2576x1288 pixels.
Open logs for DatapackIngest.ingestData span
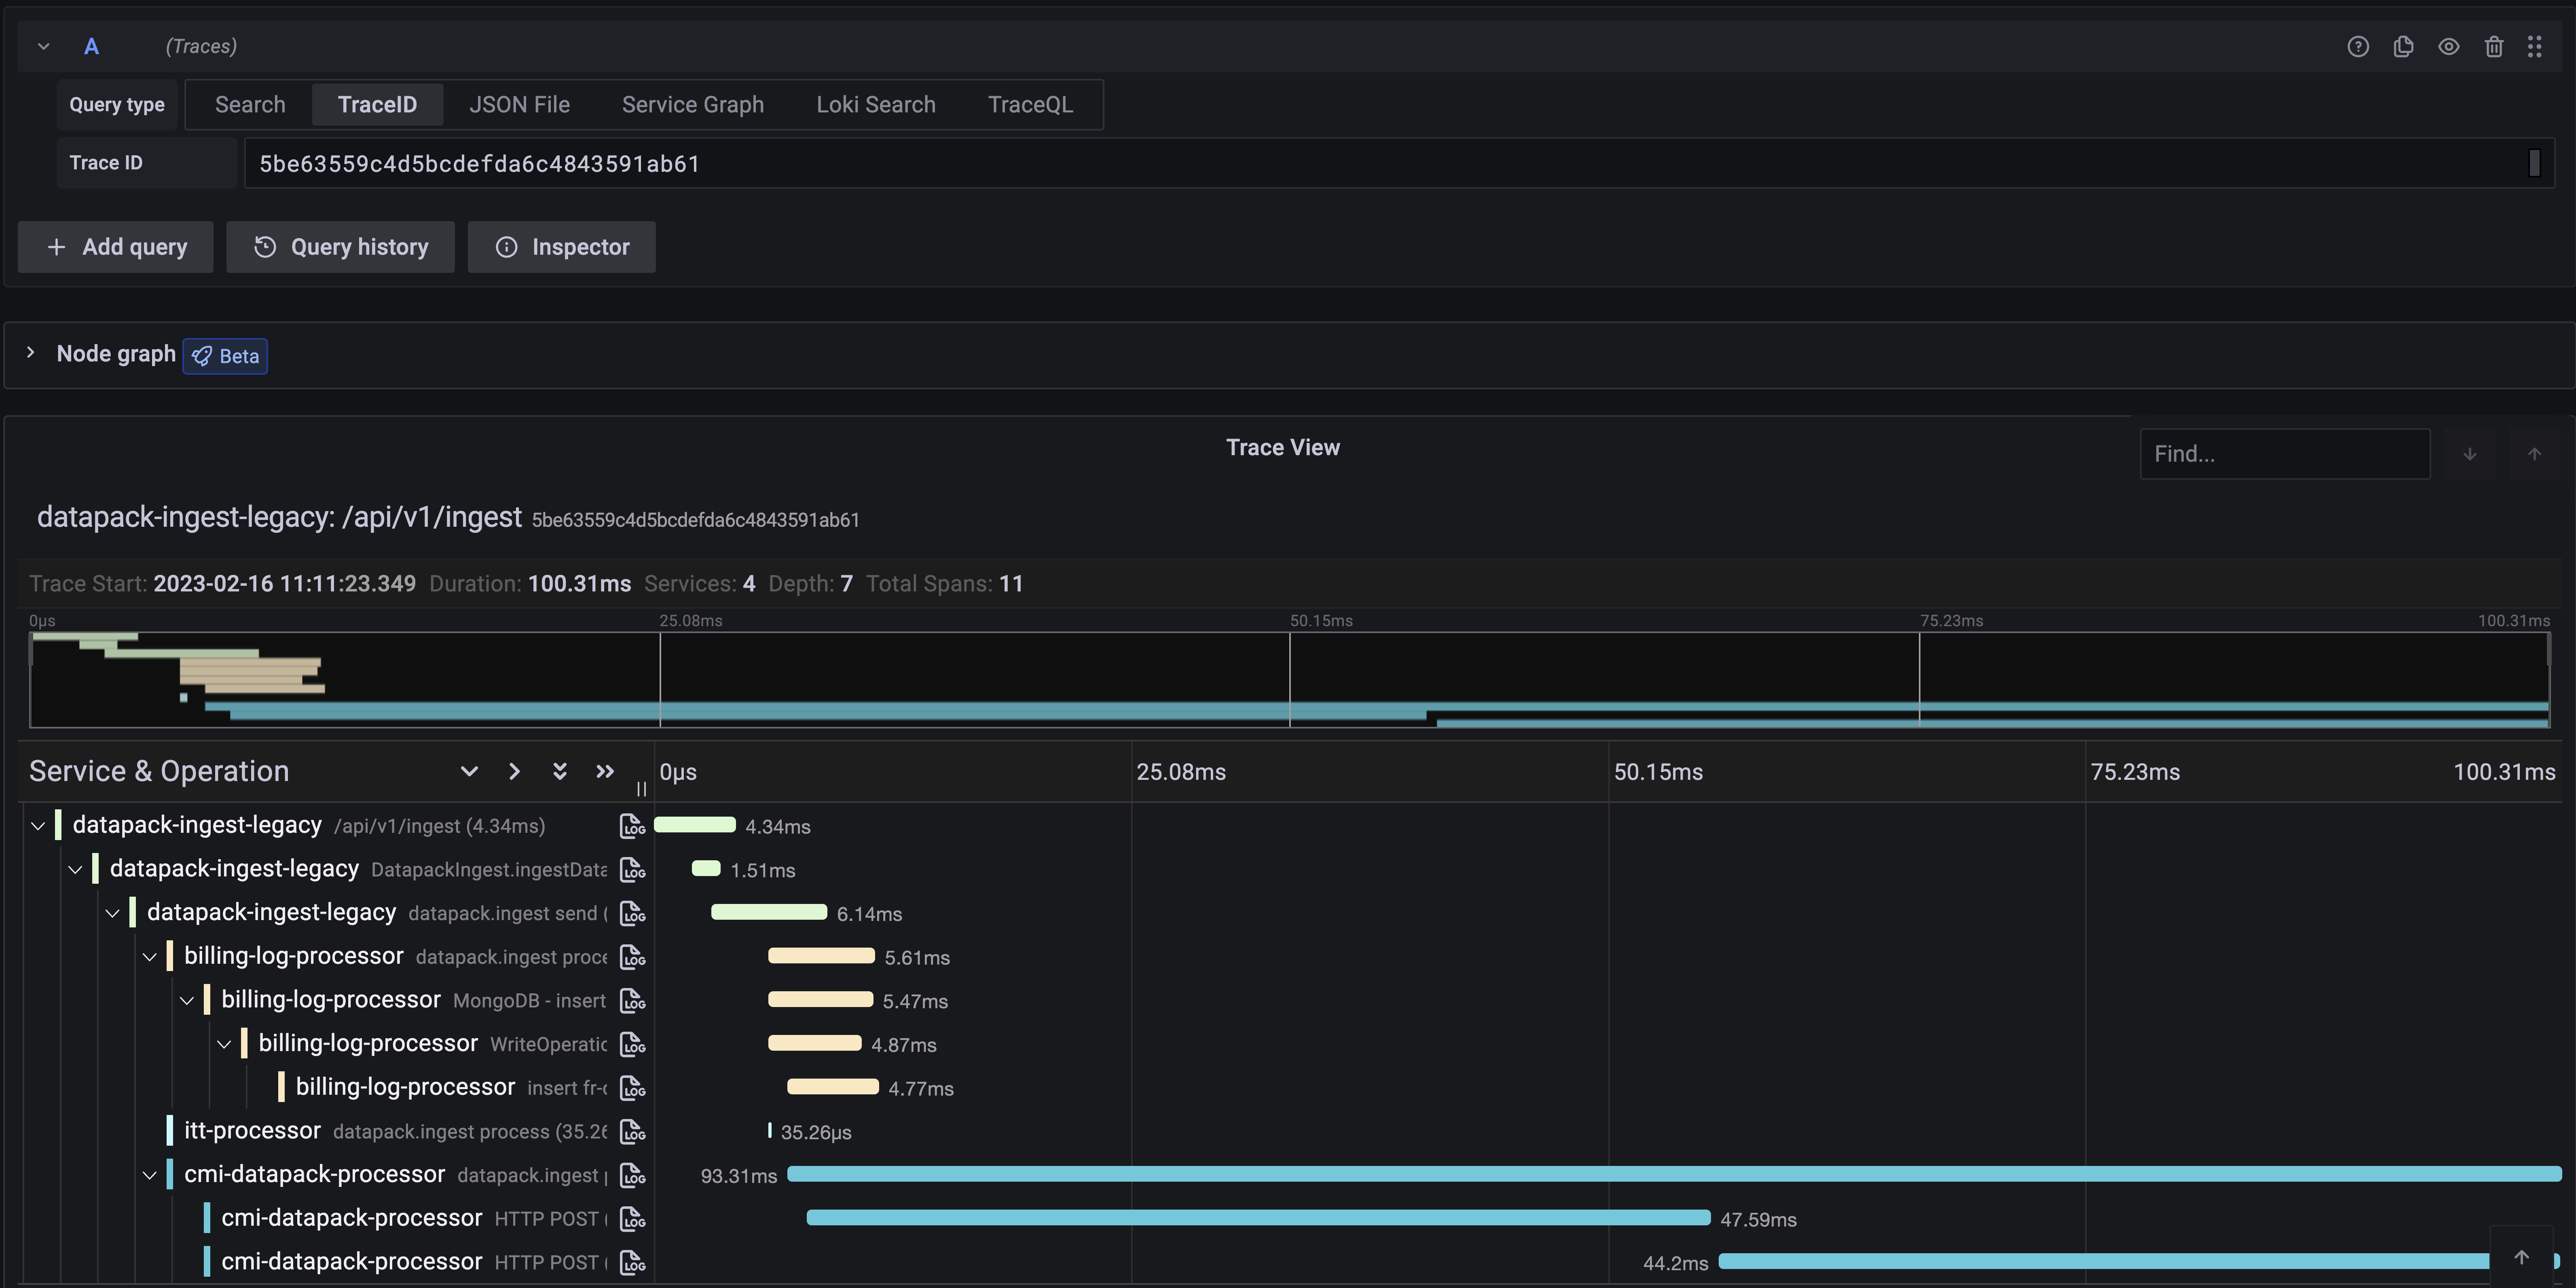pyautogui.click(x=632, y=870)
